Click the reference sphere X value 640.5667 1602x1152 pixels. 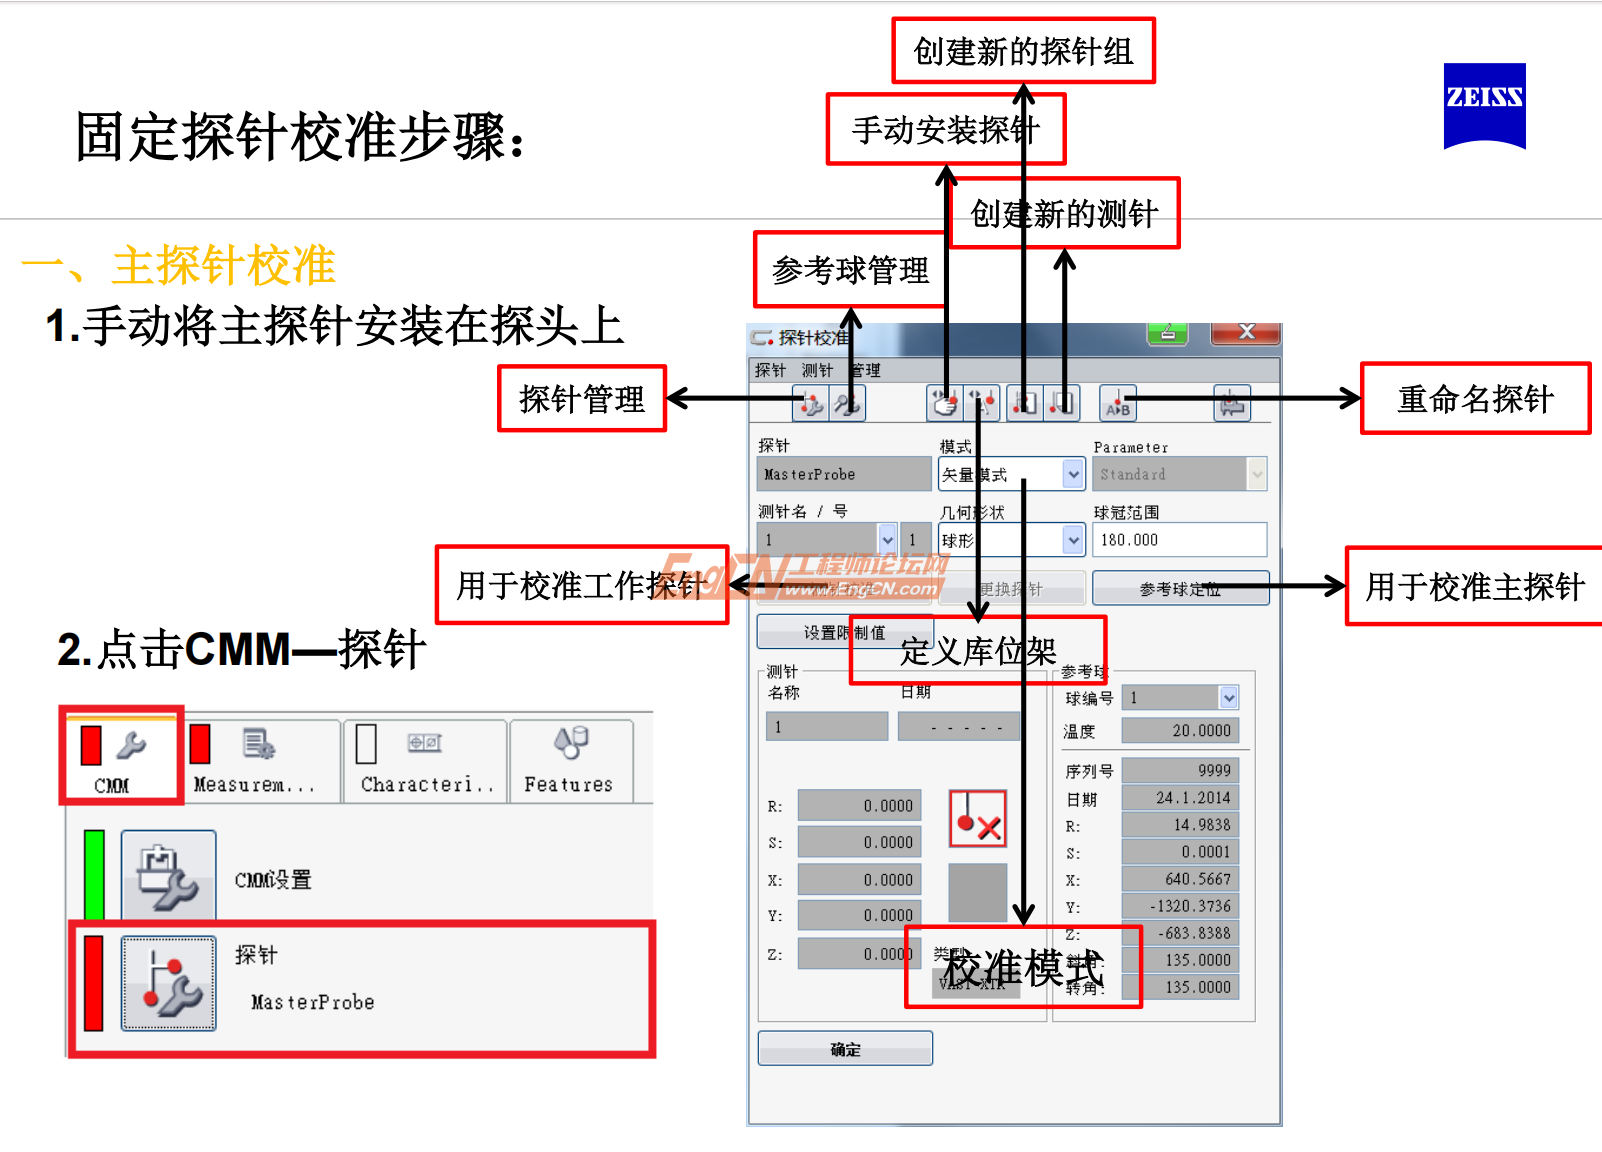pyautogui.click(x=1180, y=878)
